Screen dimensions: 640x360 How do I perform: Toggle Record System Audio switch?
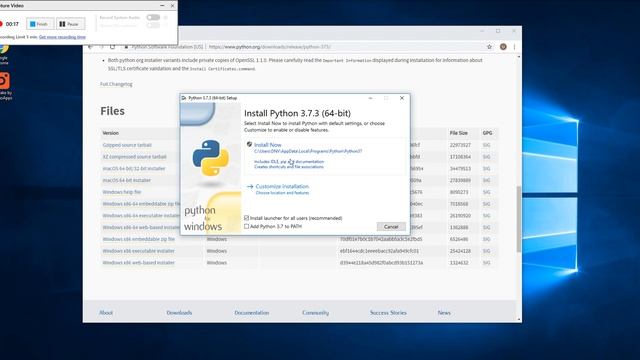click(x=153, y=18)
